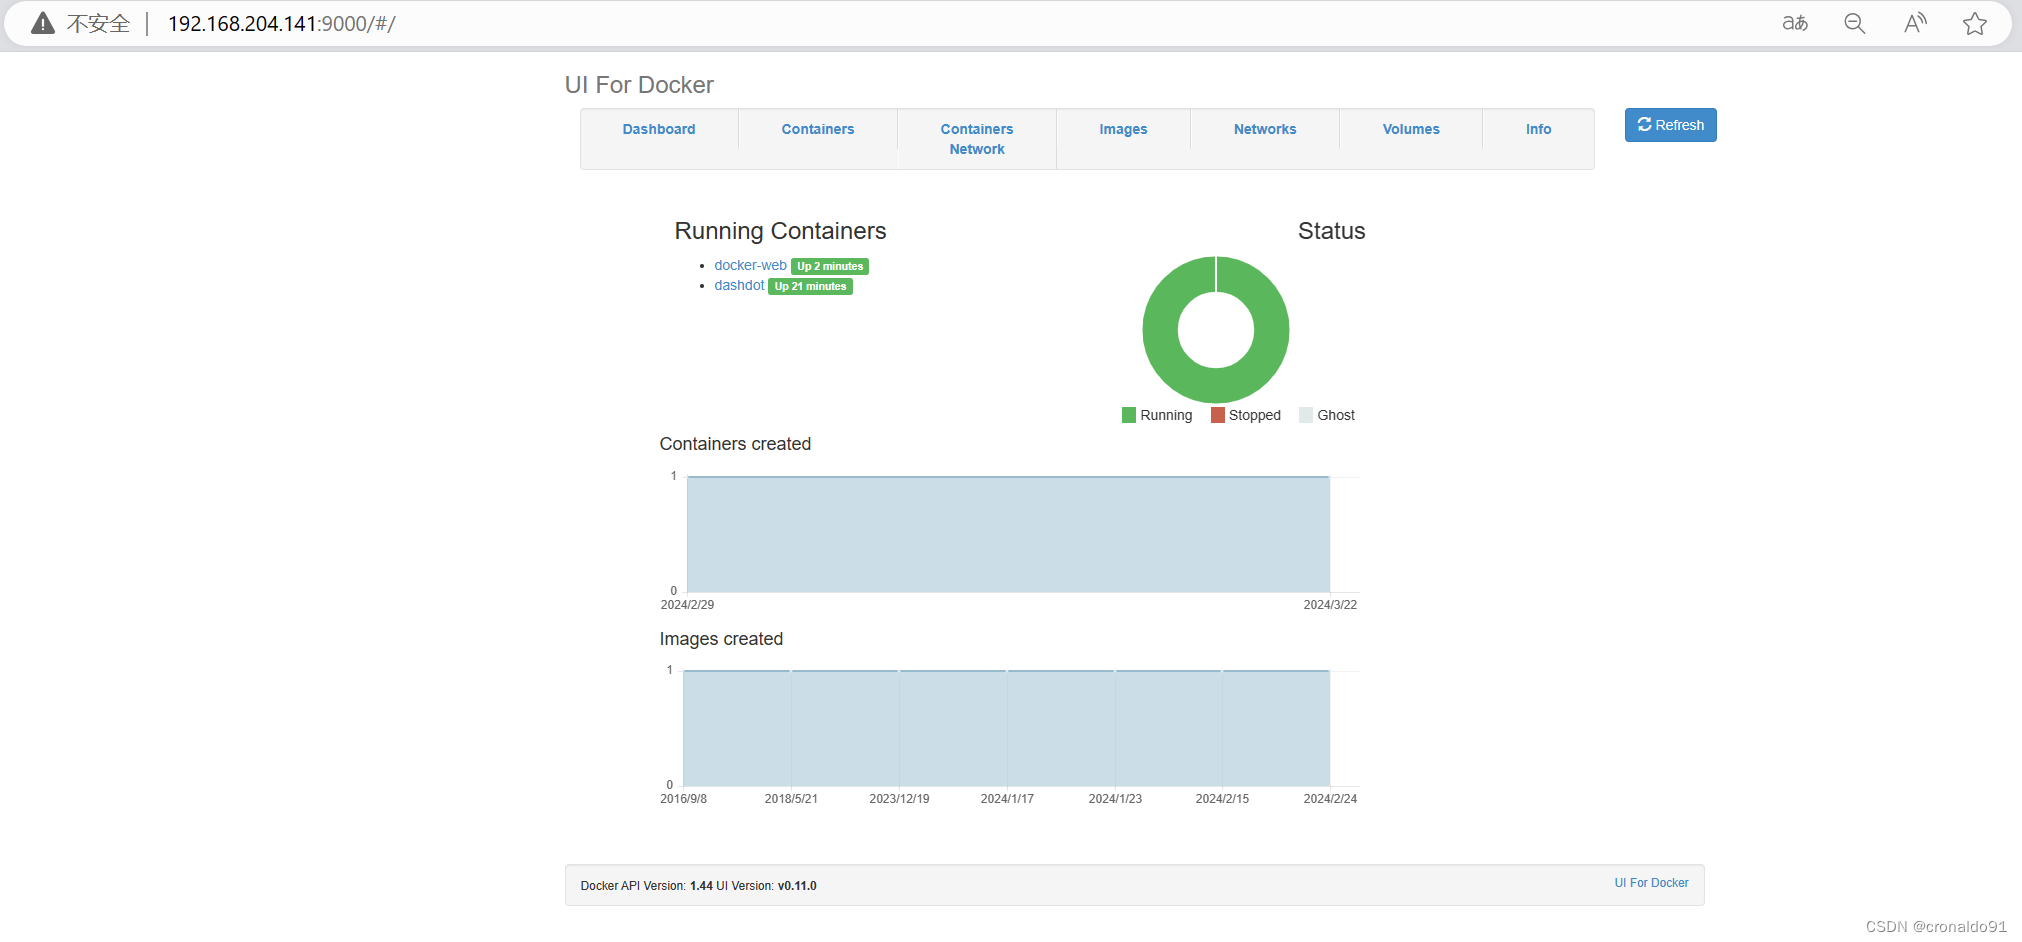Open the Volumes tab
2022x942 pixels.
coord(1410,129)
